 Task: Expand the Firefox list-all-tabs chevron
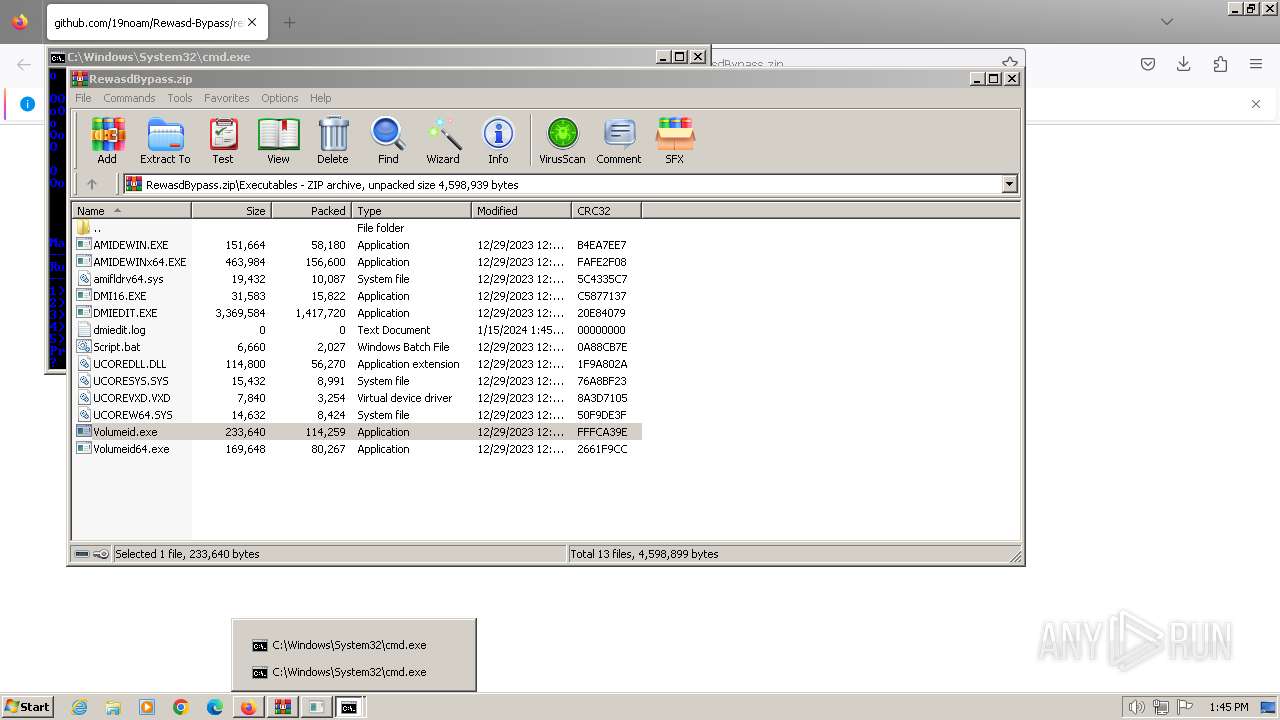[x=1166, y=22]
